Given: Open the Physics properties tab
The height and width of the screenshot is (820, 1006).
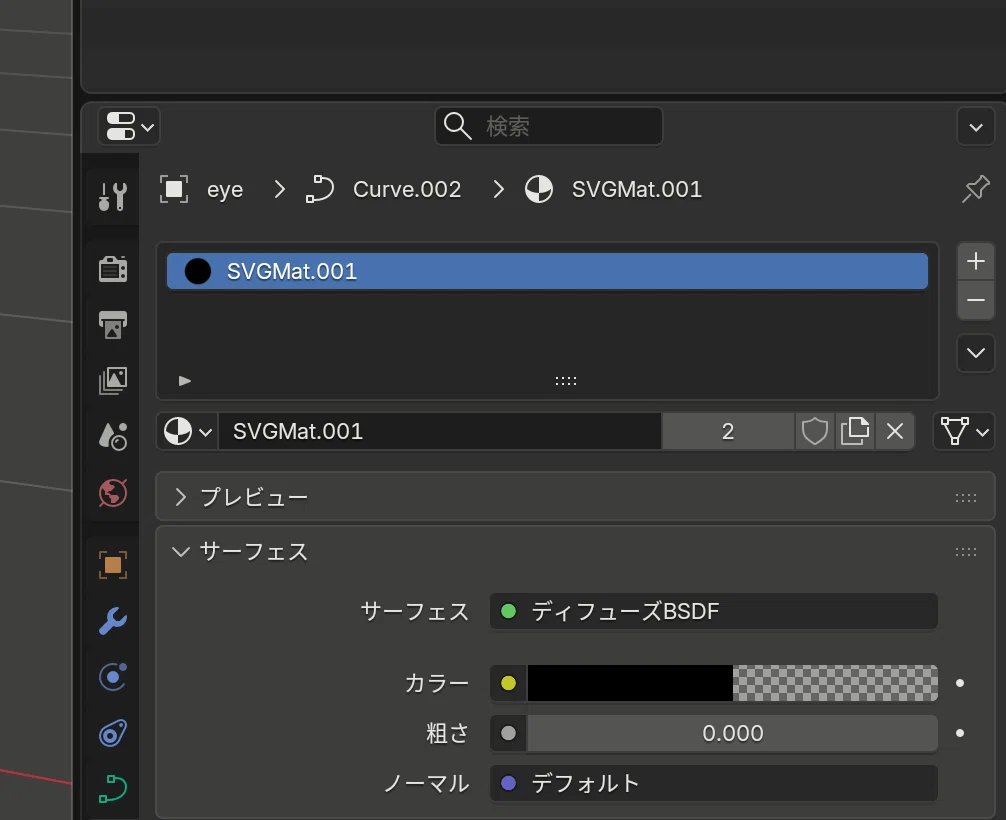Looking at the screenshot, I should 113,677.
